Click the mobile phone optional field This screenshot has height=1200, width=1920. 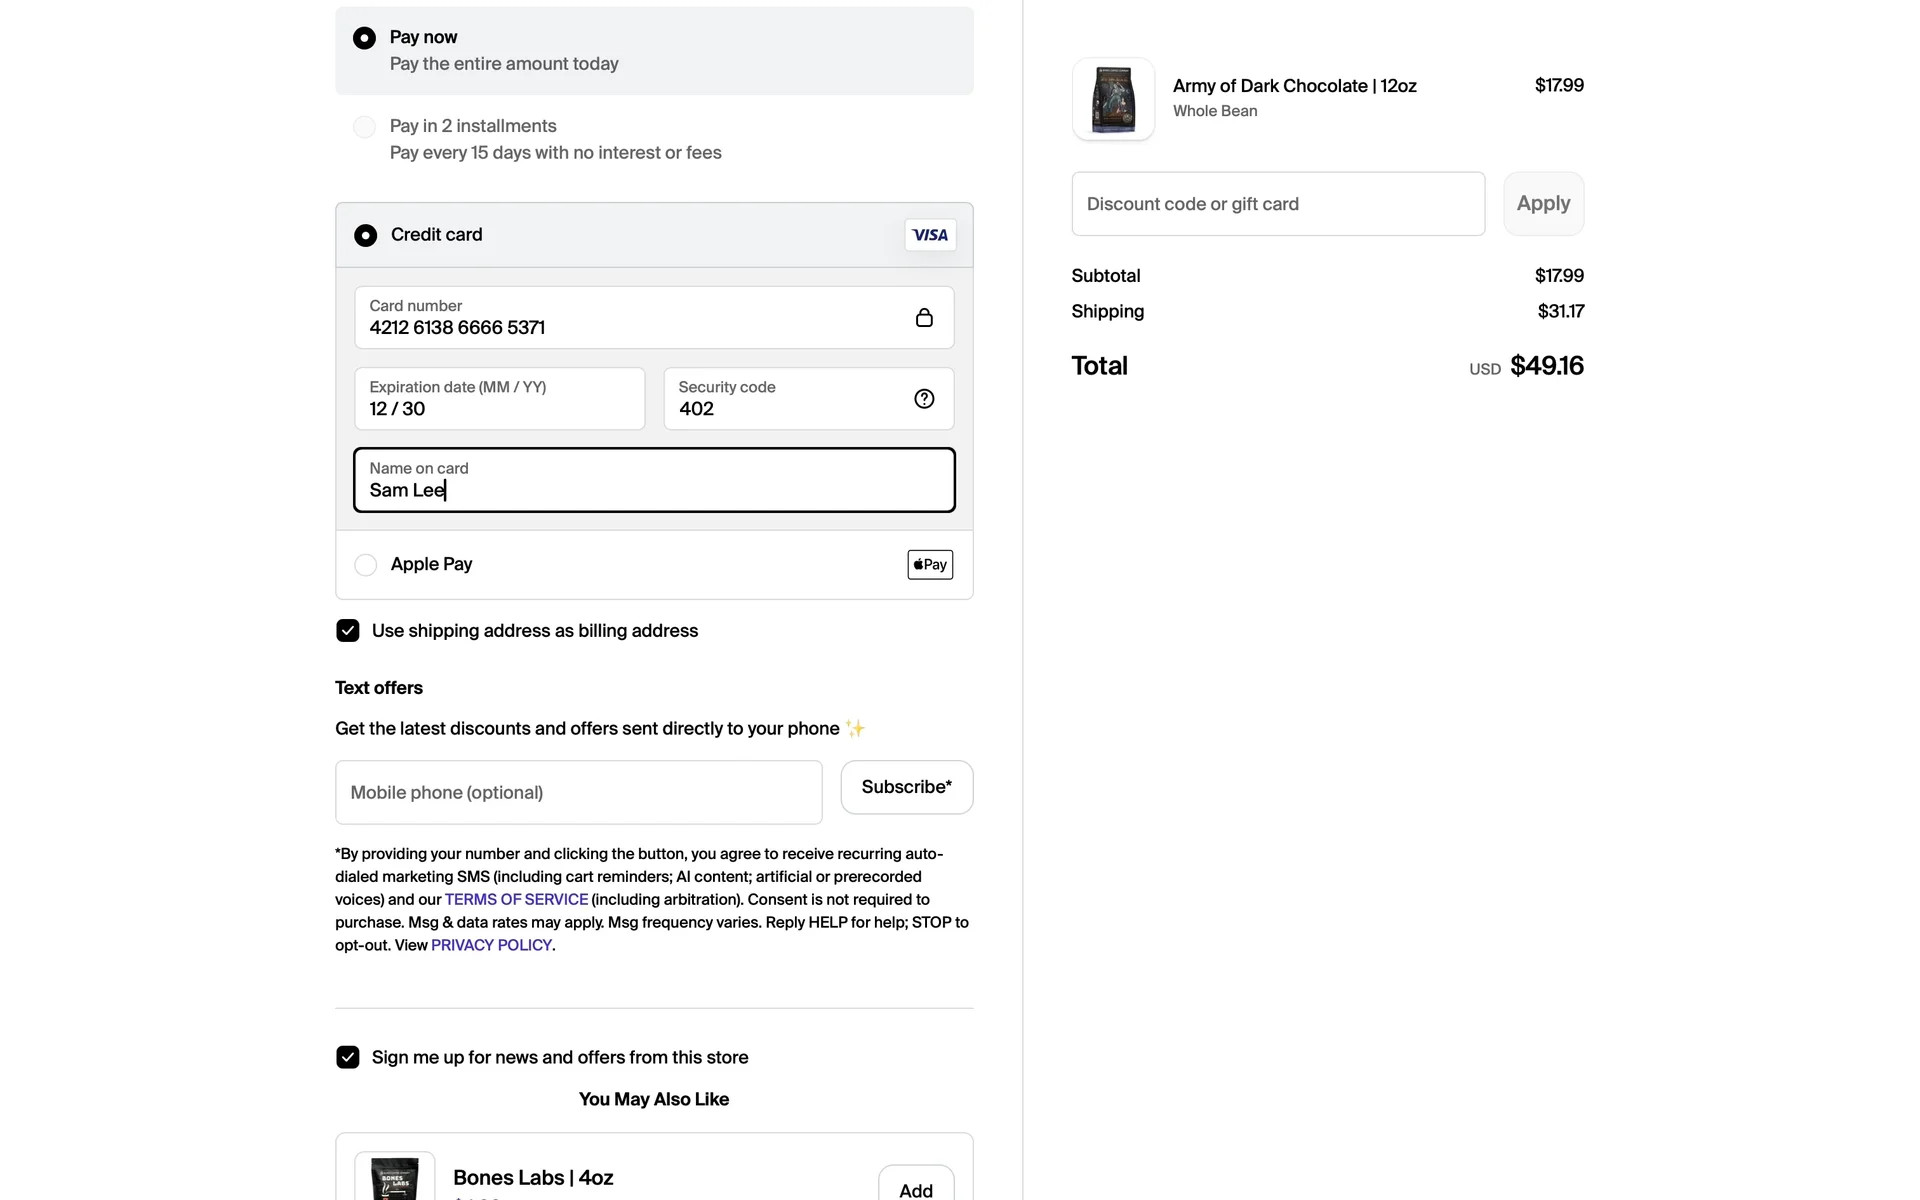pos(578,793)
